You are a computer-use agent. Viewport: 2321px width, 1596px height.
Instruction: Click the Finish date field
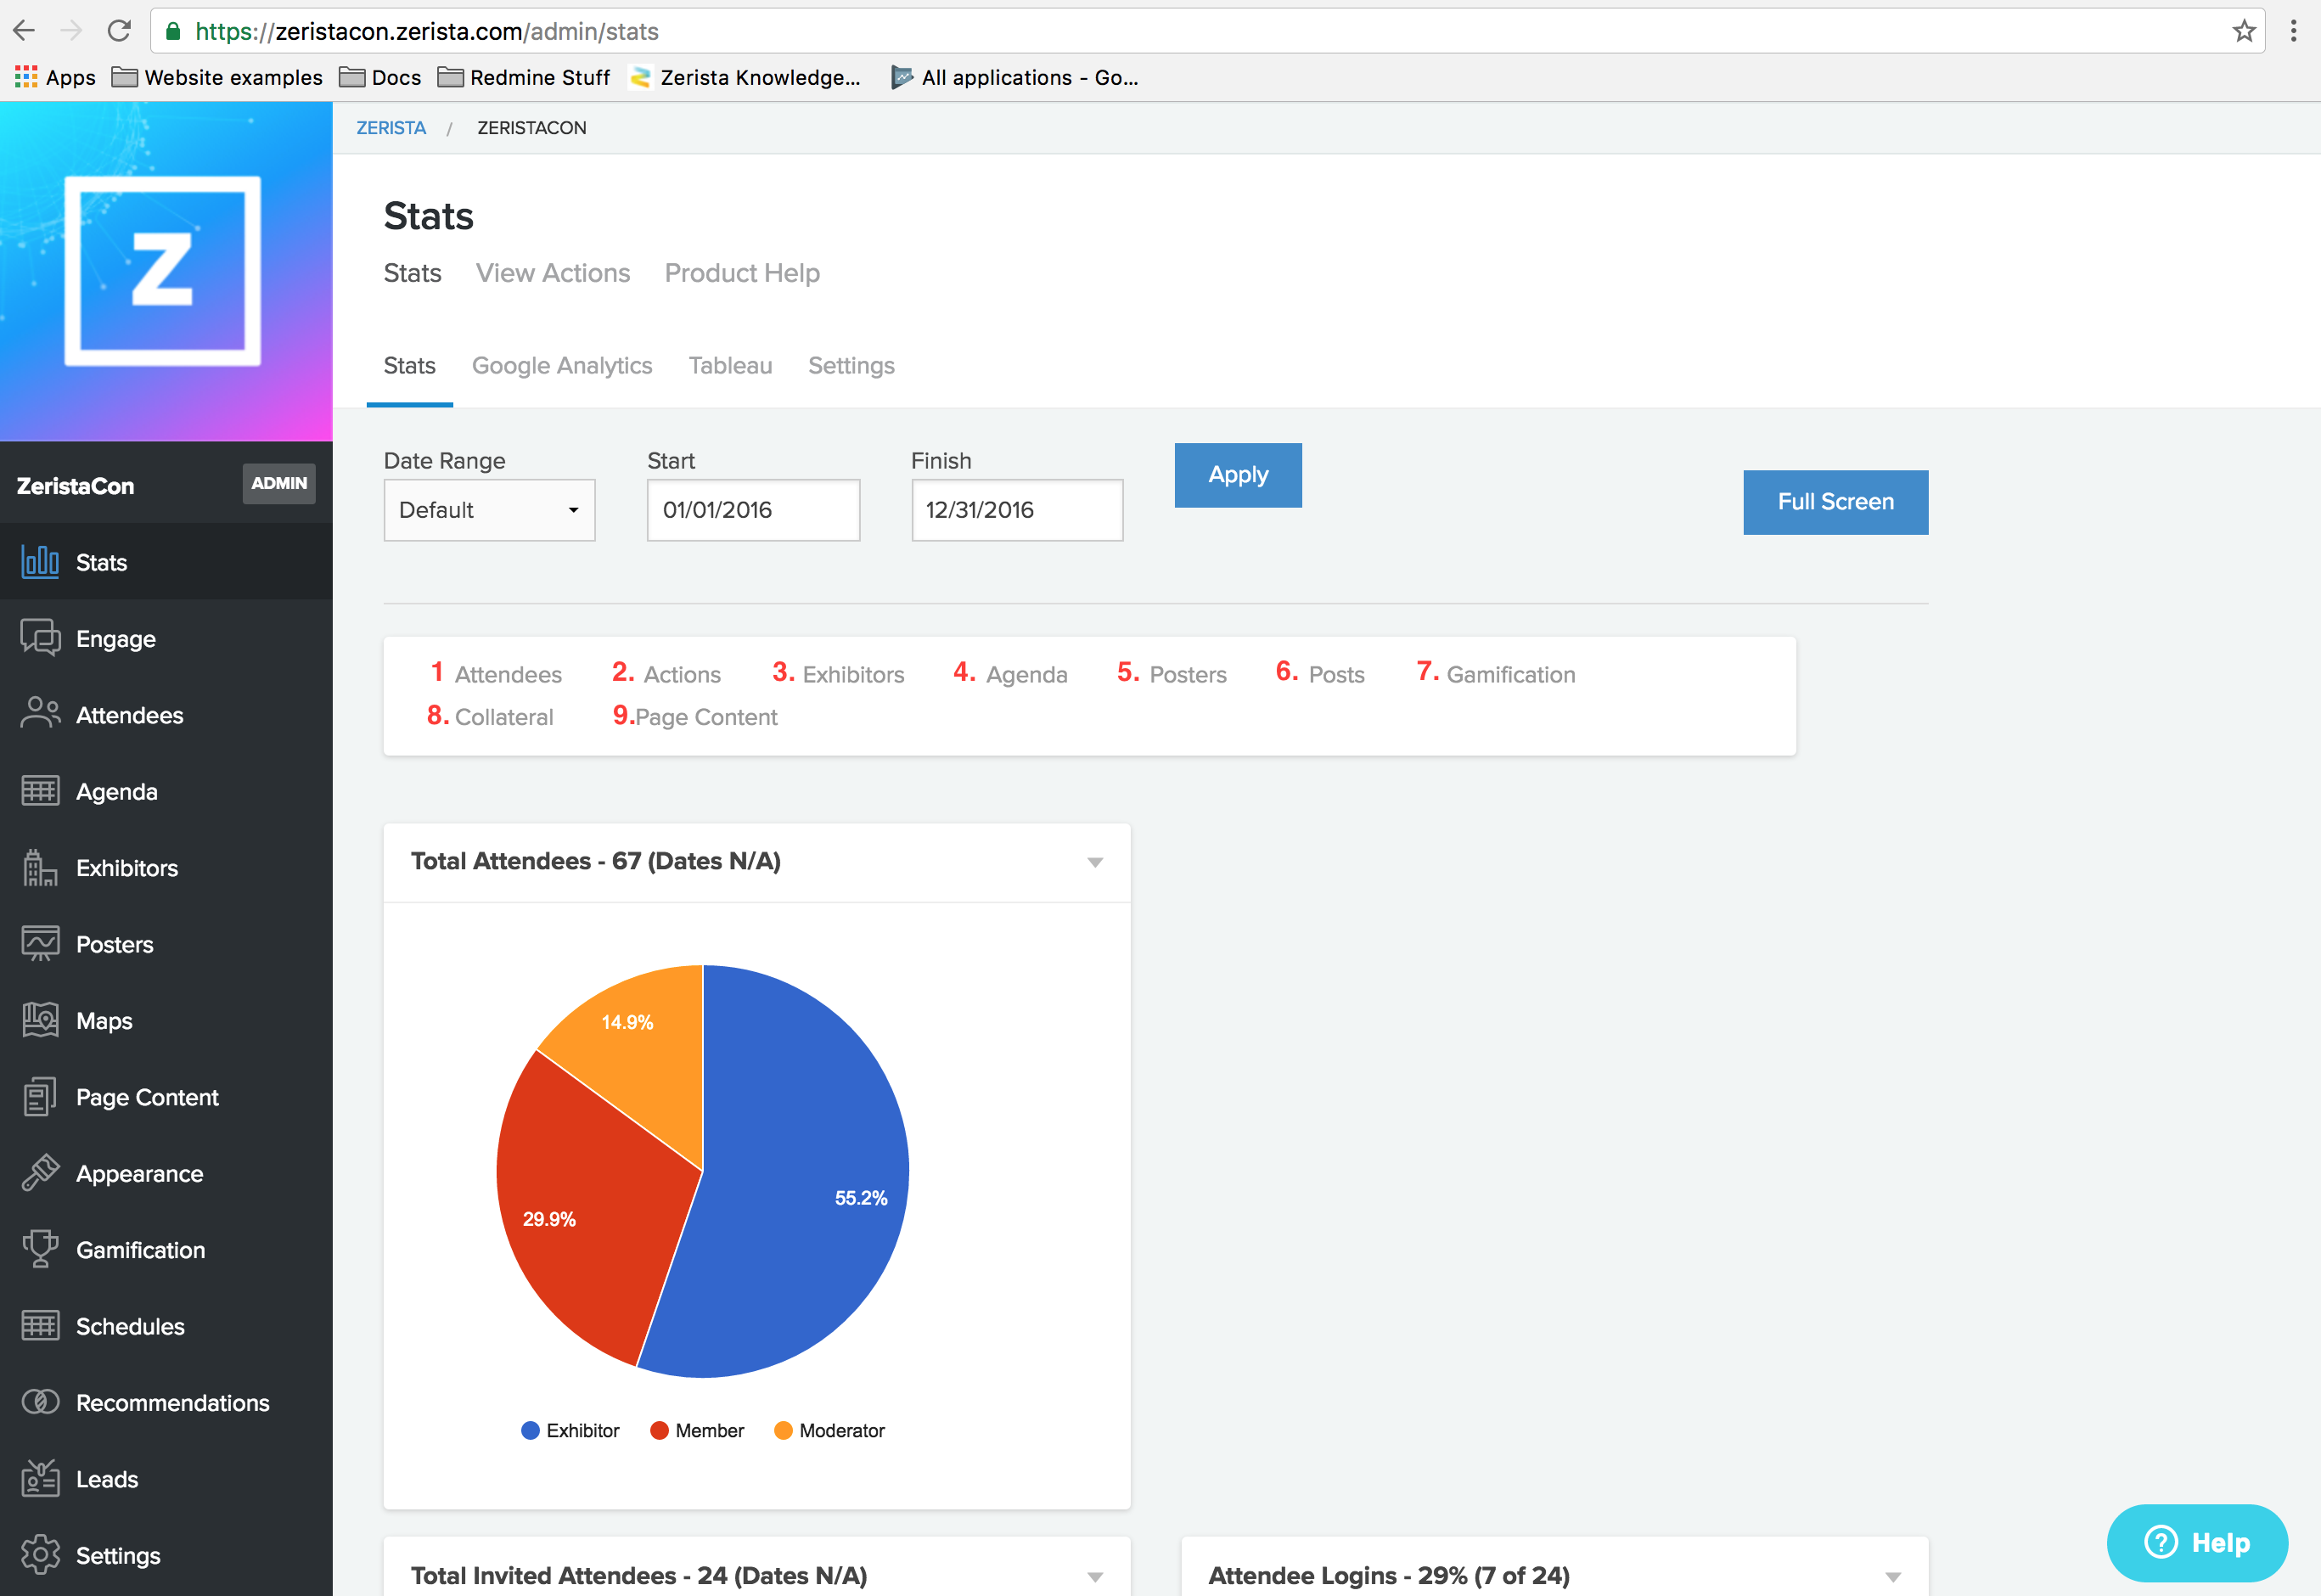tap(1017, 510)
